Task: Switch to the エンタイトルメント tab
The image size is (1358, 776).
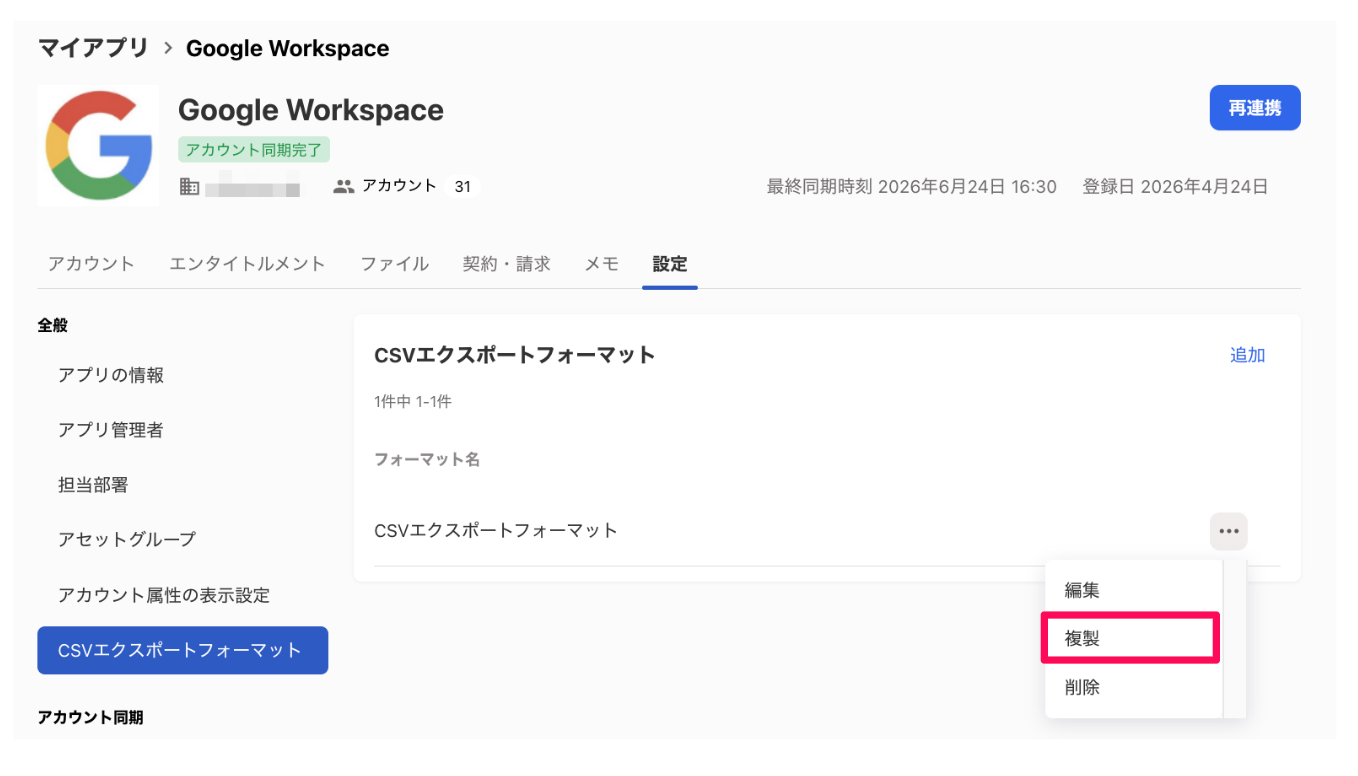Action: [x=247, y=264]
